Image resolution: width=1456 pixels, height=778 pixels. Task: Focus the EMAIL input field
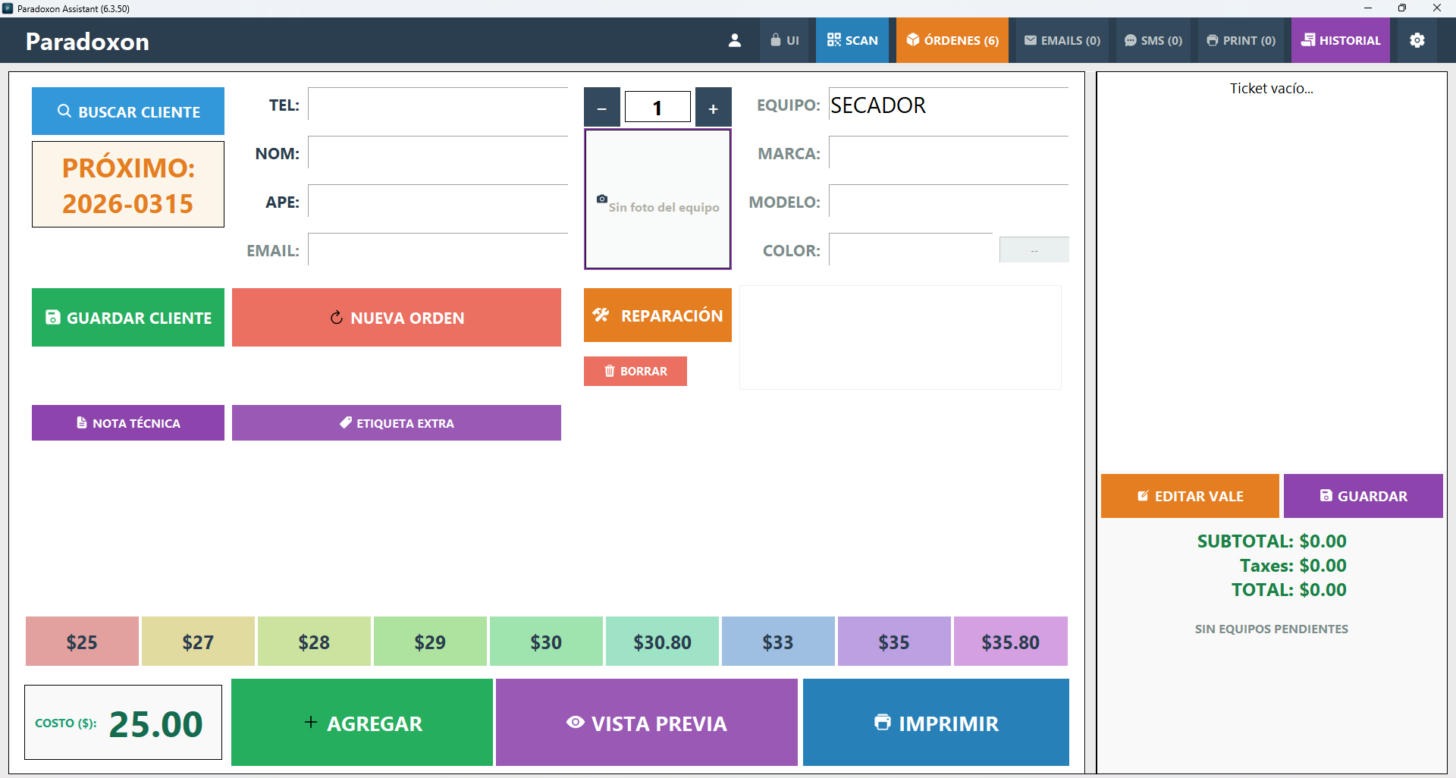point(438,250)
